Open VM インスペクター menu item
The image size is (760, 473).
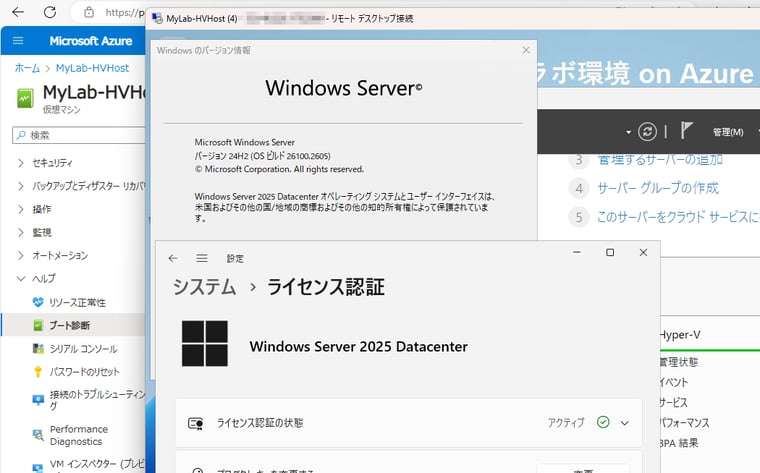tap(97, 464)
